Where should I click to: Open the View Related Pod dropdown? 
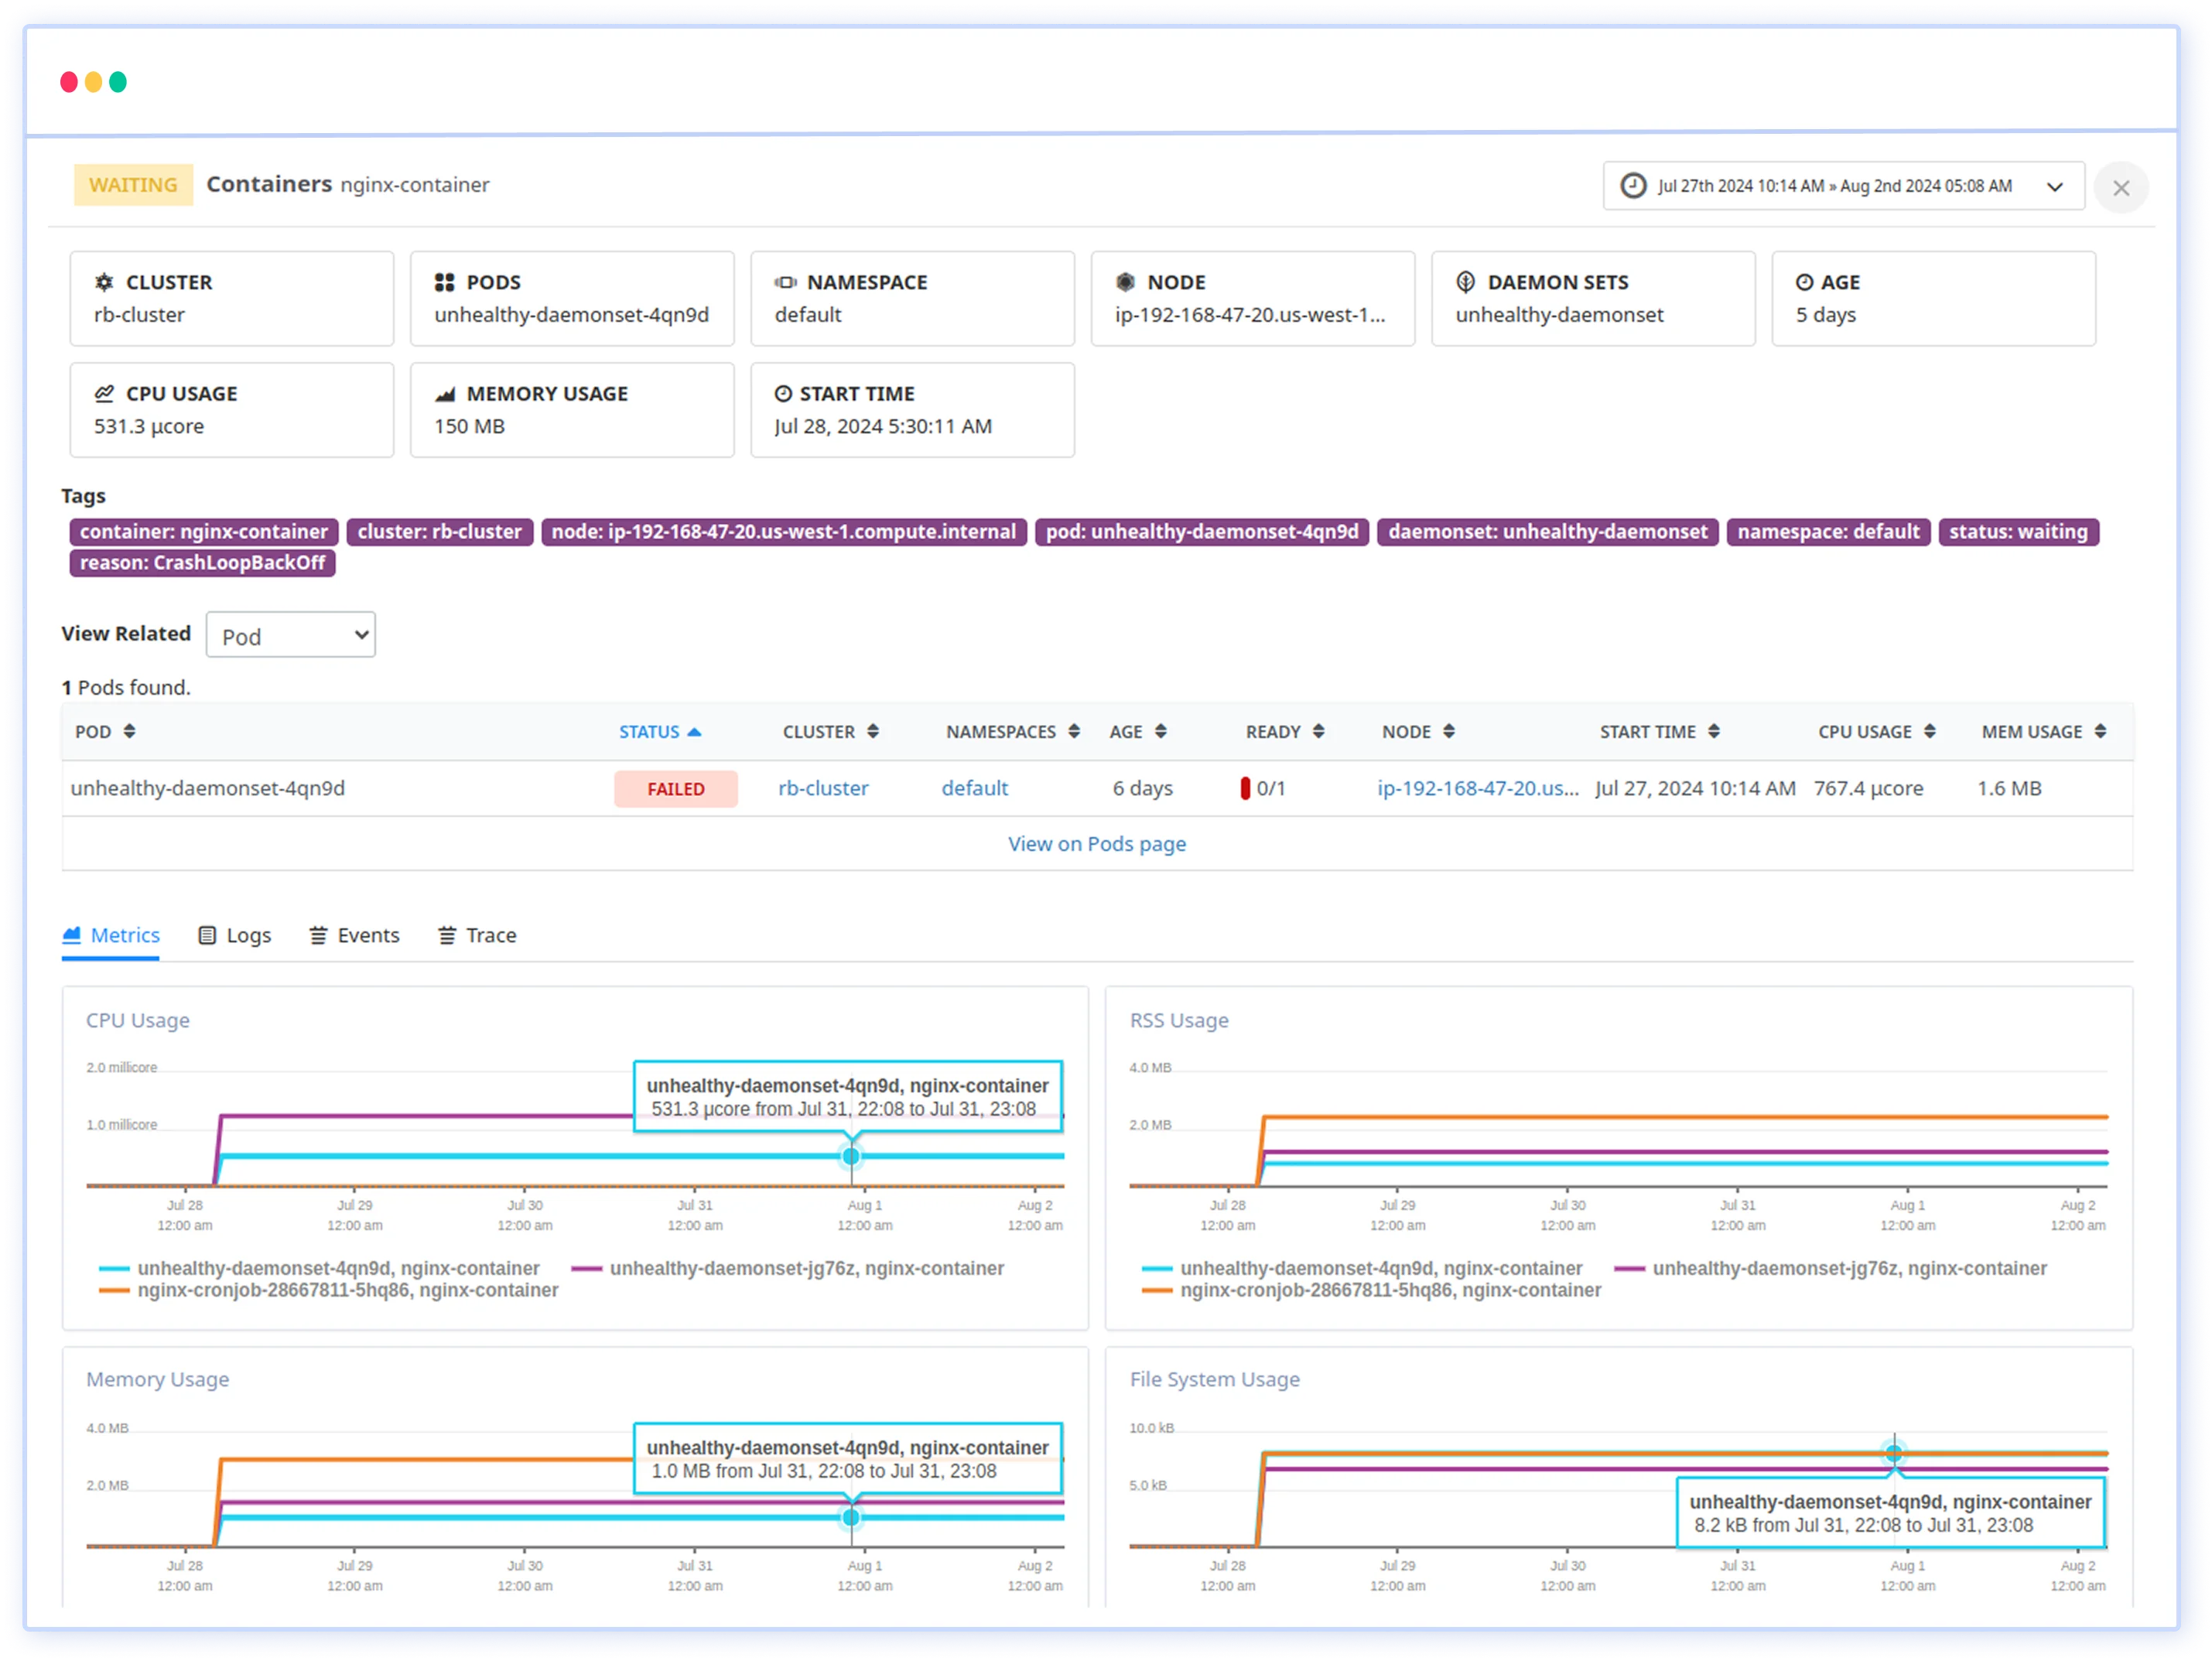[x=291, y=635]
